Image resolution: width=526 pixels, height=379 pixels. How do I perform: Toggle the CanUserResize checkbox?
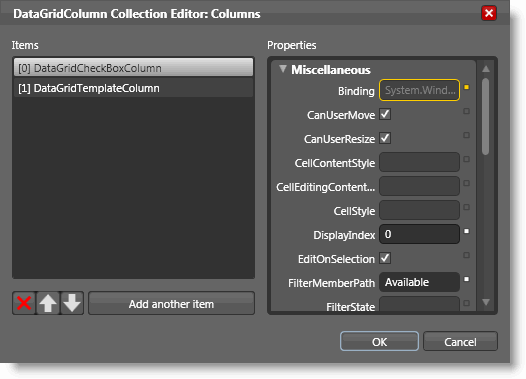pyautogui.click(x=385, y=138)
